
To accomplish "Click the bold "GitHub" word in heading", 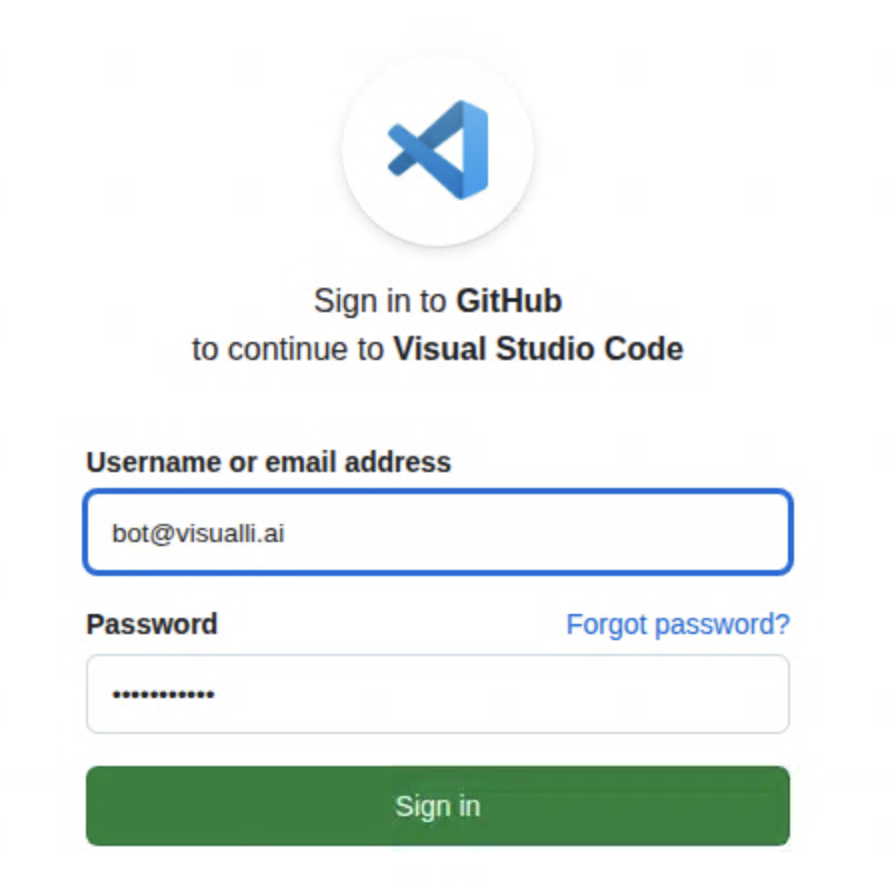I will tap(509, 300).
